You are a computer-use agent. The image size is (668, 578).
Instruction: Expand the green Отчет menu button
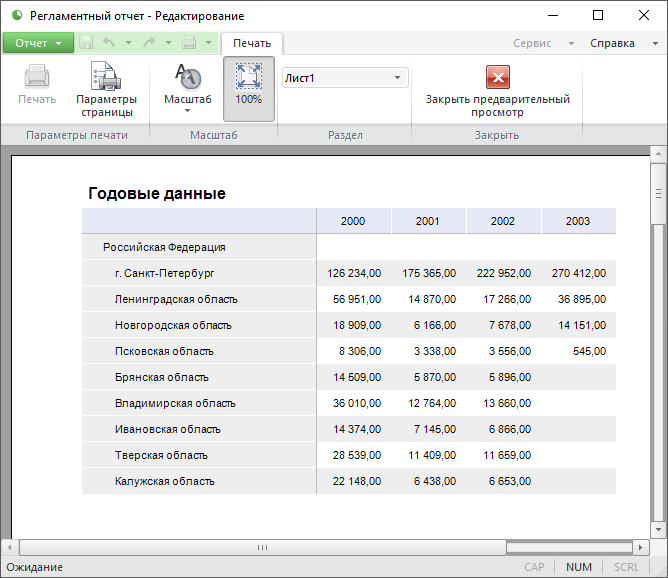click(38, 43)
